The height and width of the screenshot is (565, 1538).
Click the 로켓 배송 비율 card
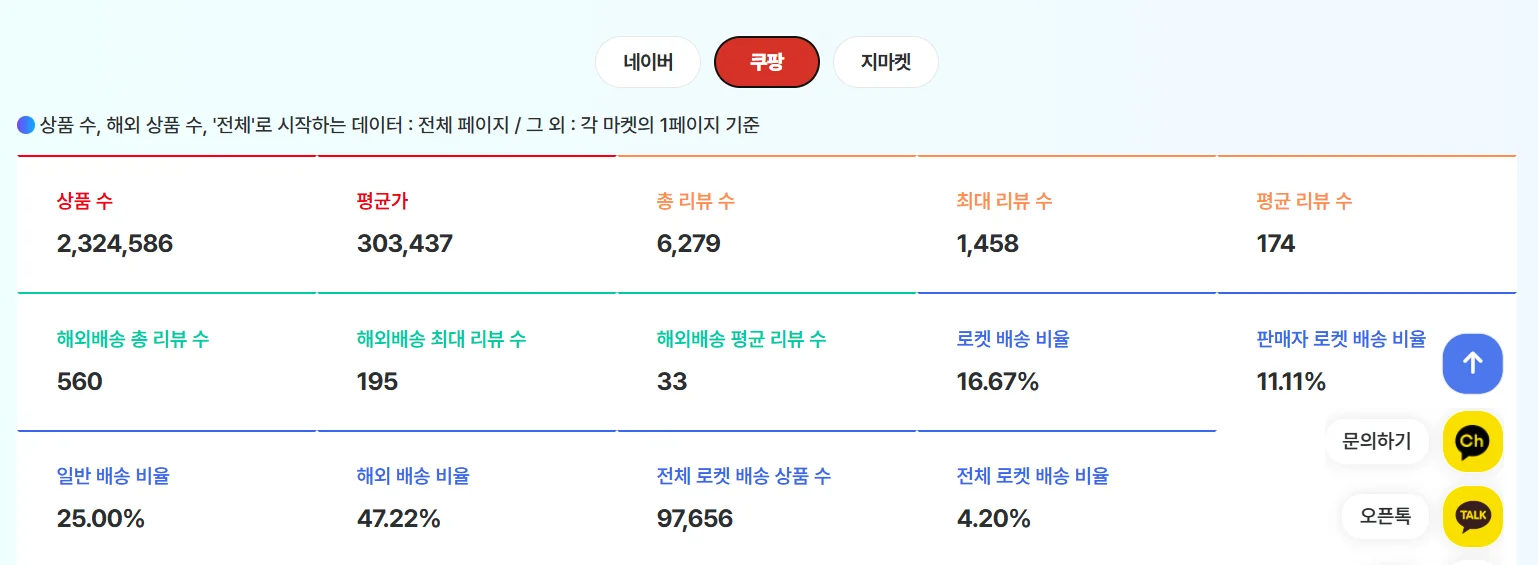point(1066,361)
